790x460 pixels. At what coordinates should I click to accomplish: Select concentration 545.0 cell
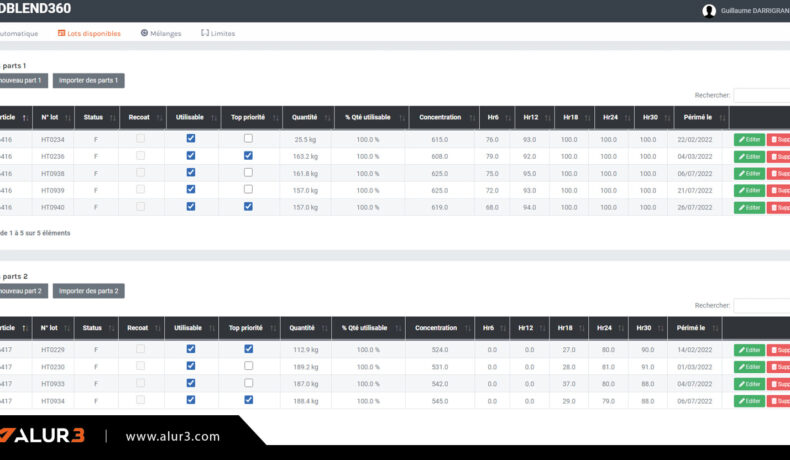click(440, 401)
